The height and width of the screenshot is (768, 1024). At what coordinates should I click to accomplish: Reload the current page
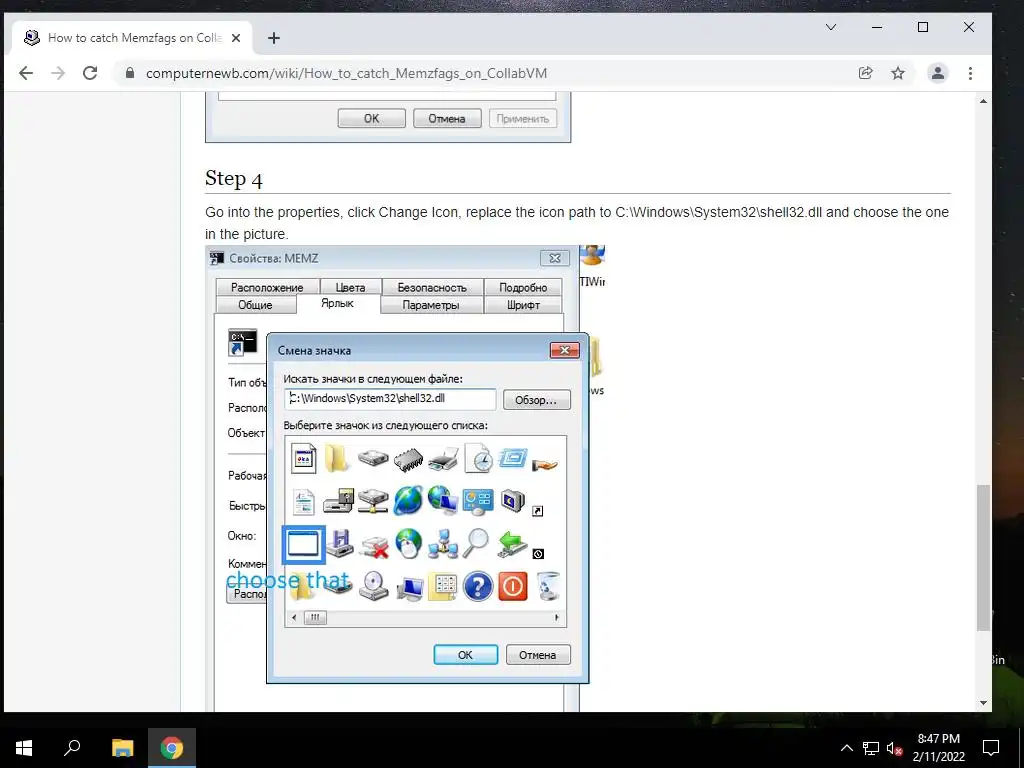point(90,73)
